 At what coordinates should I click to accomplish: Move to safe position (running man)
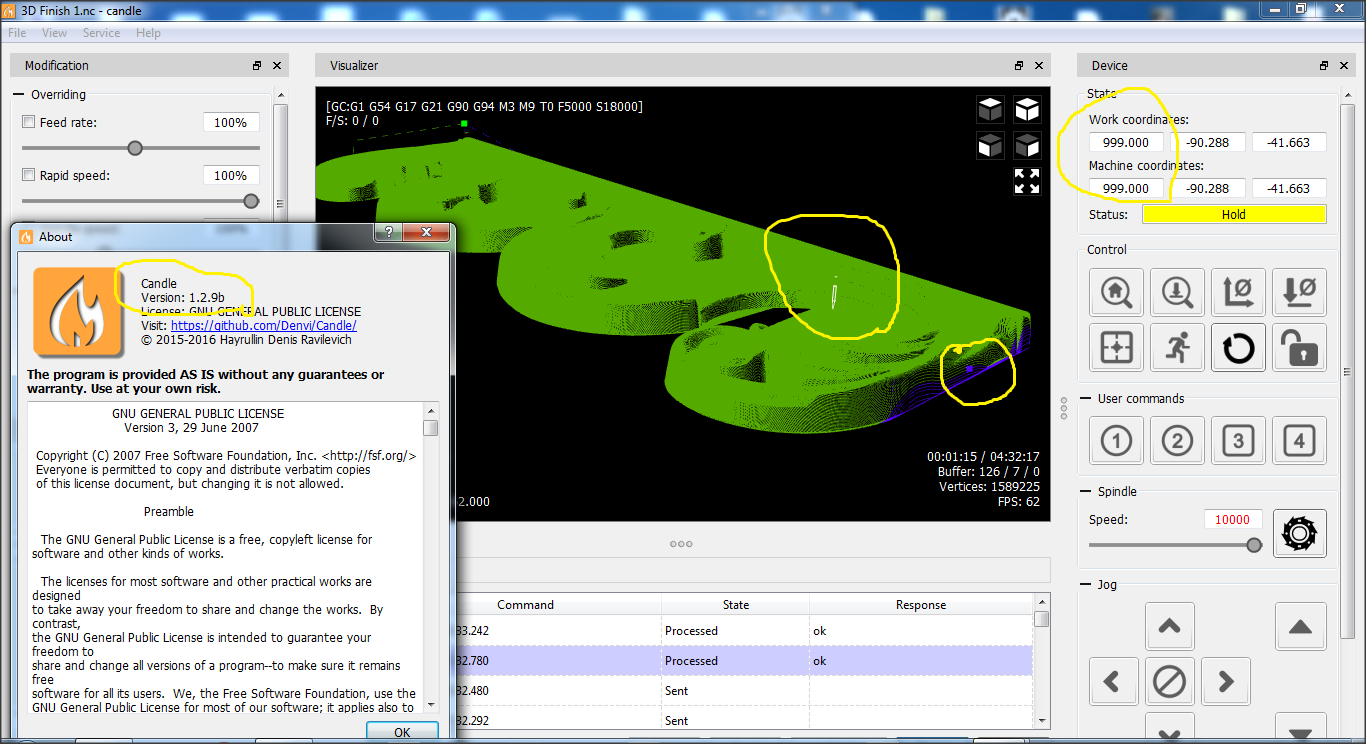[x=1177, y=348]
